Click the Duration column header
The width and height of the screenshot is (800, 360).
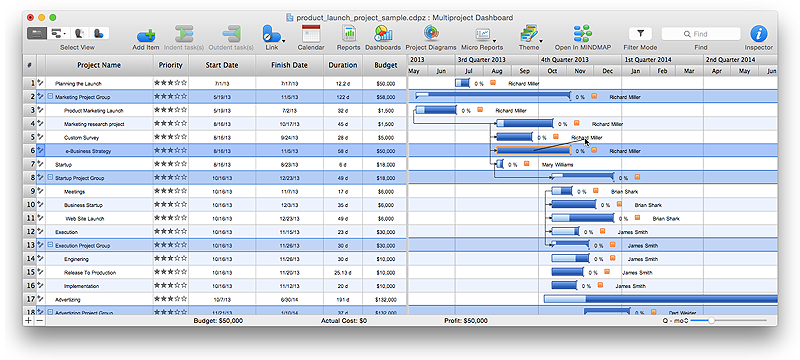(x=343, y=65)
